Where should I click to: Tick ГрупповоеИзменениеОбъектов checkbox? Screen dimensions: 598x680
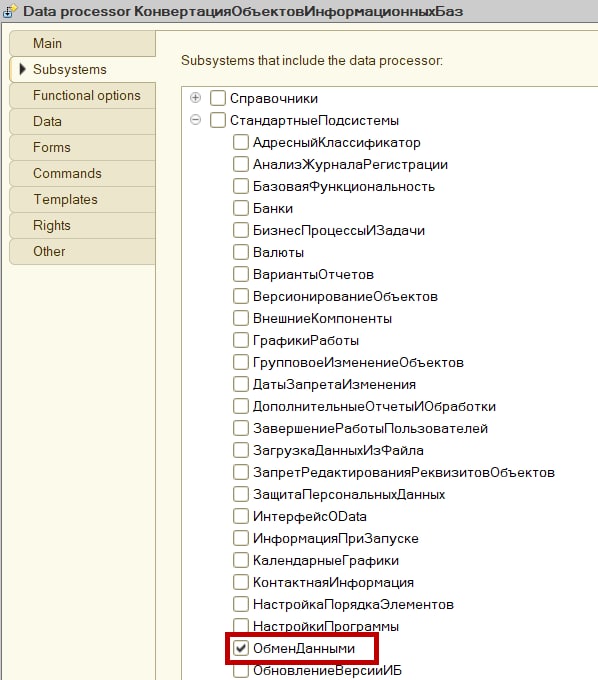pyautogui.click(x=241, y=362)
